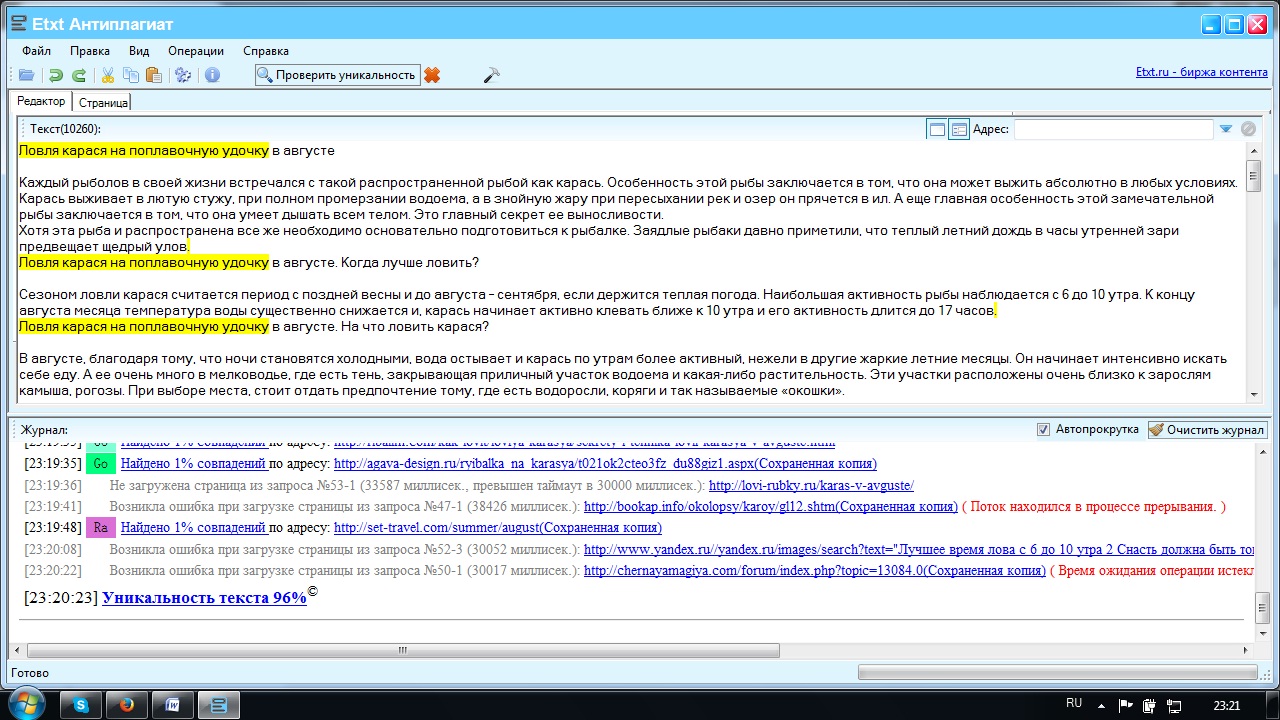Click the Проверить уникальность button
The width and height of the screenshot is (1280, 720).
[338, 75]
